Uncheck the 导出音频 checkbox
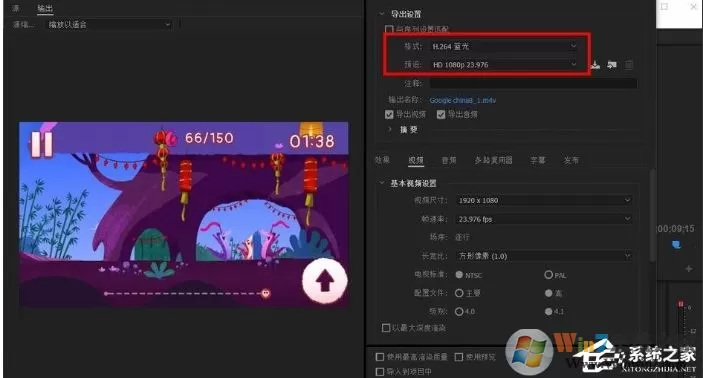The height and width of the screenshot is (378, 703). [x=441, y=115]
